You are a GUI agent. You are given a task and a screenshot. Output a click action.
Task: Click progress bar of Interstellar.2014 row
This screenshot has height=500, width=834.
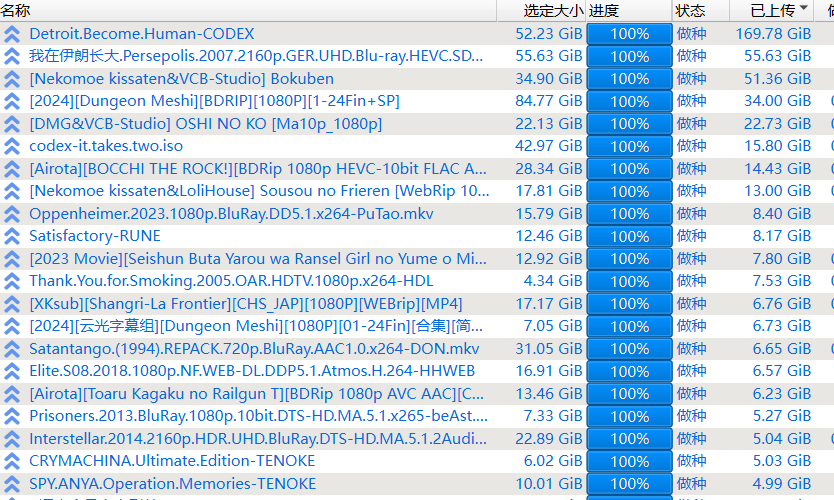click(x=629, y=439)
